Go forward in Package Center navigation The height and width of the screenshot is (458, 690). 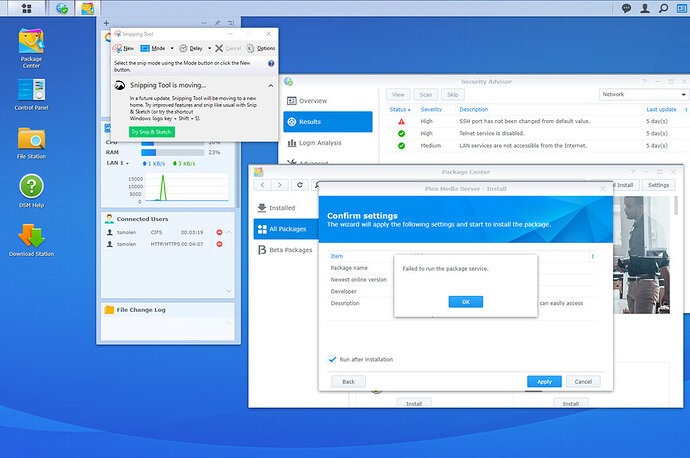(x=280, y=185)
